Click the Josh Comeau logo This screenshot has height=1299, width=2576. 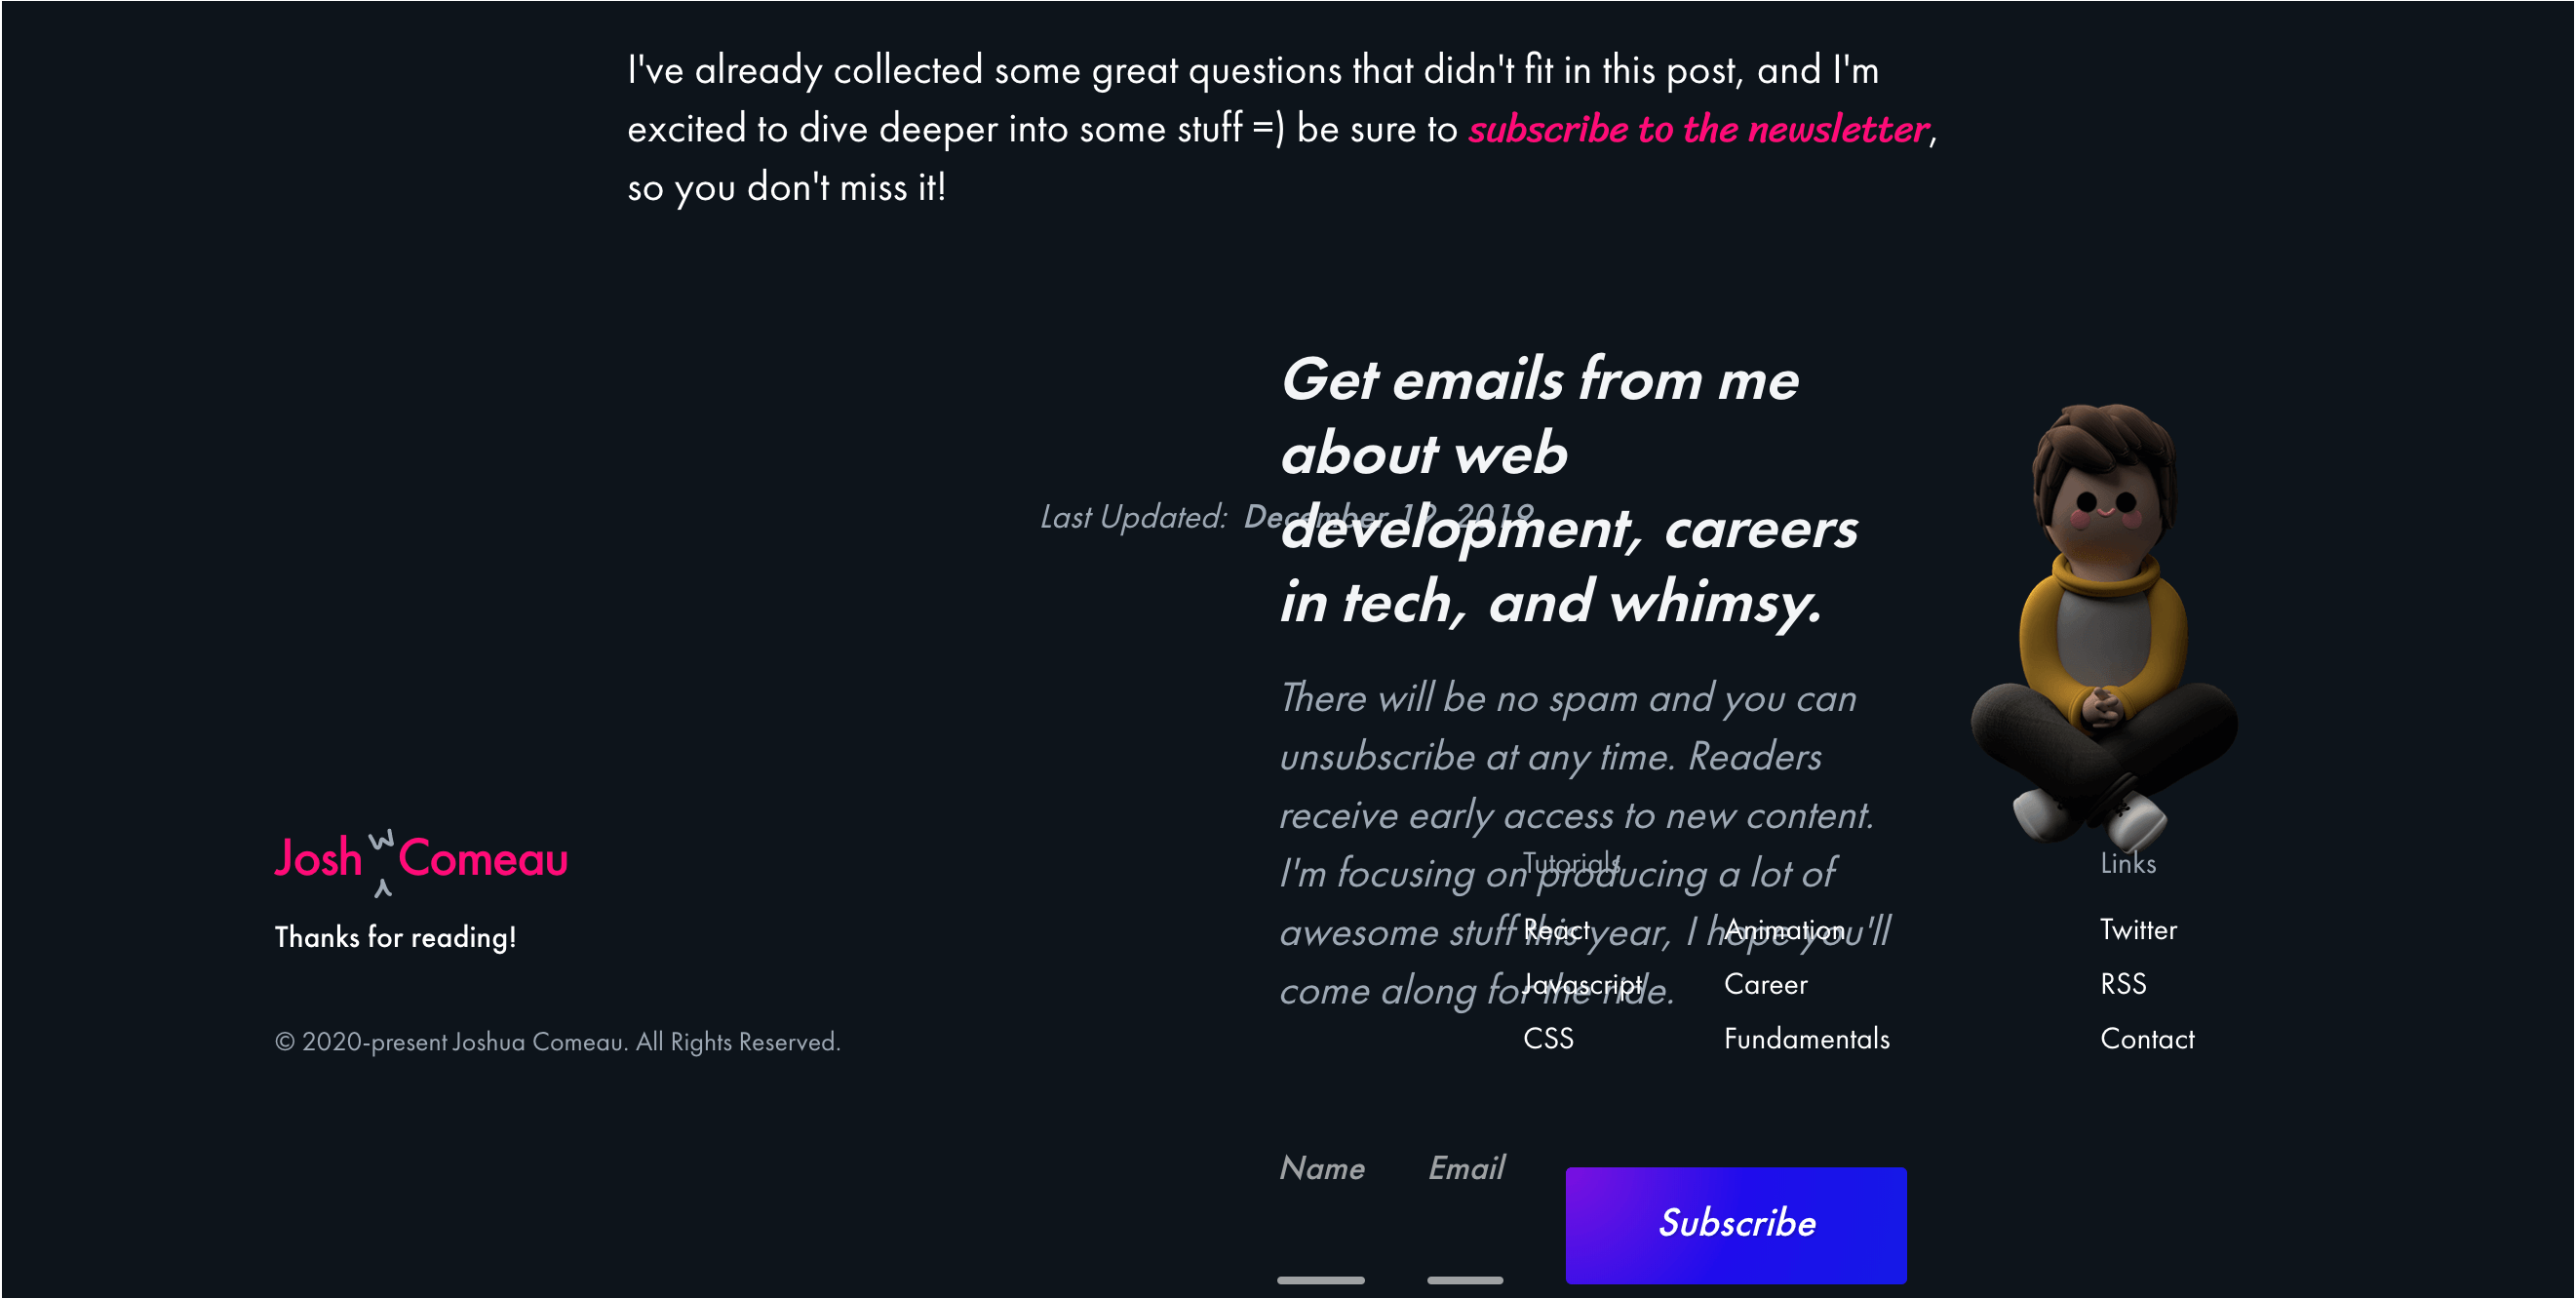tap(422, 858)
